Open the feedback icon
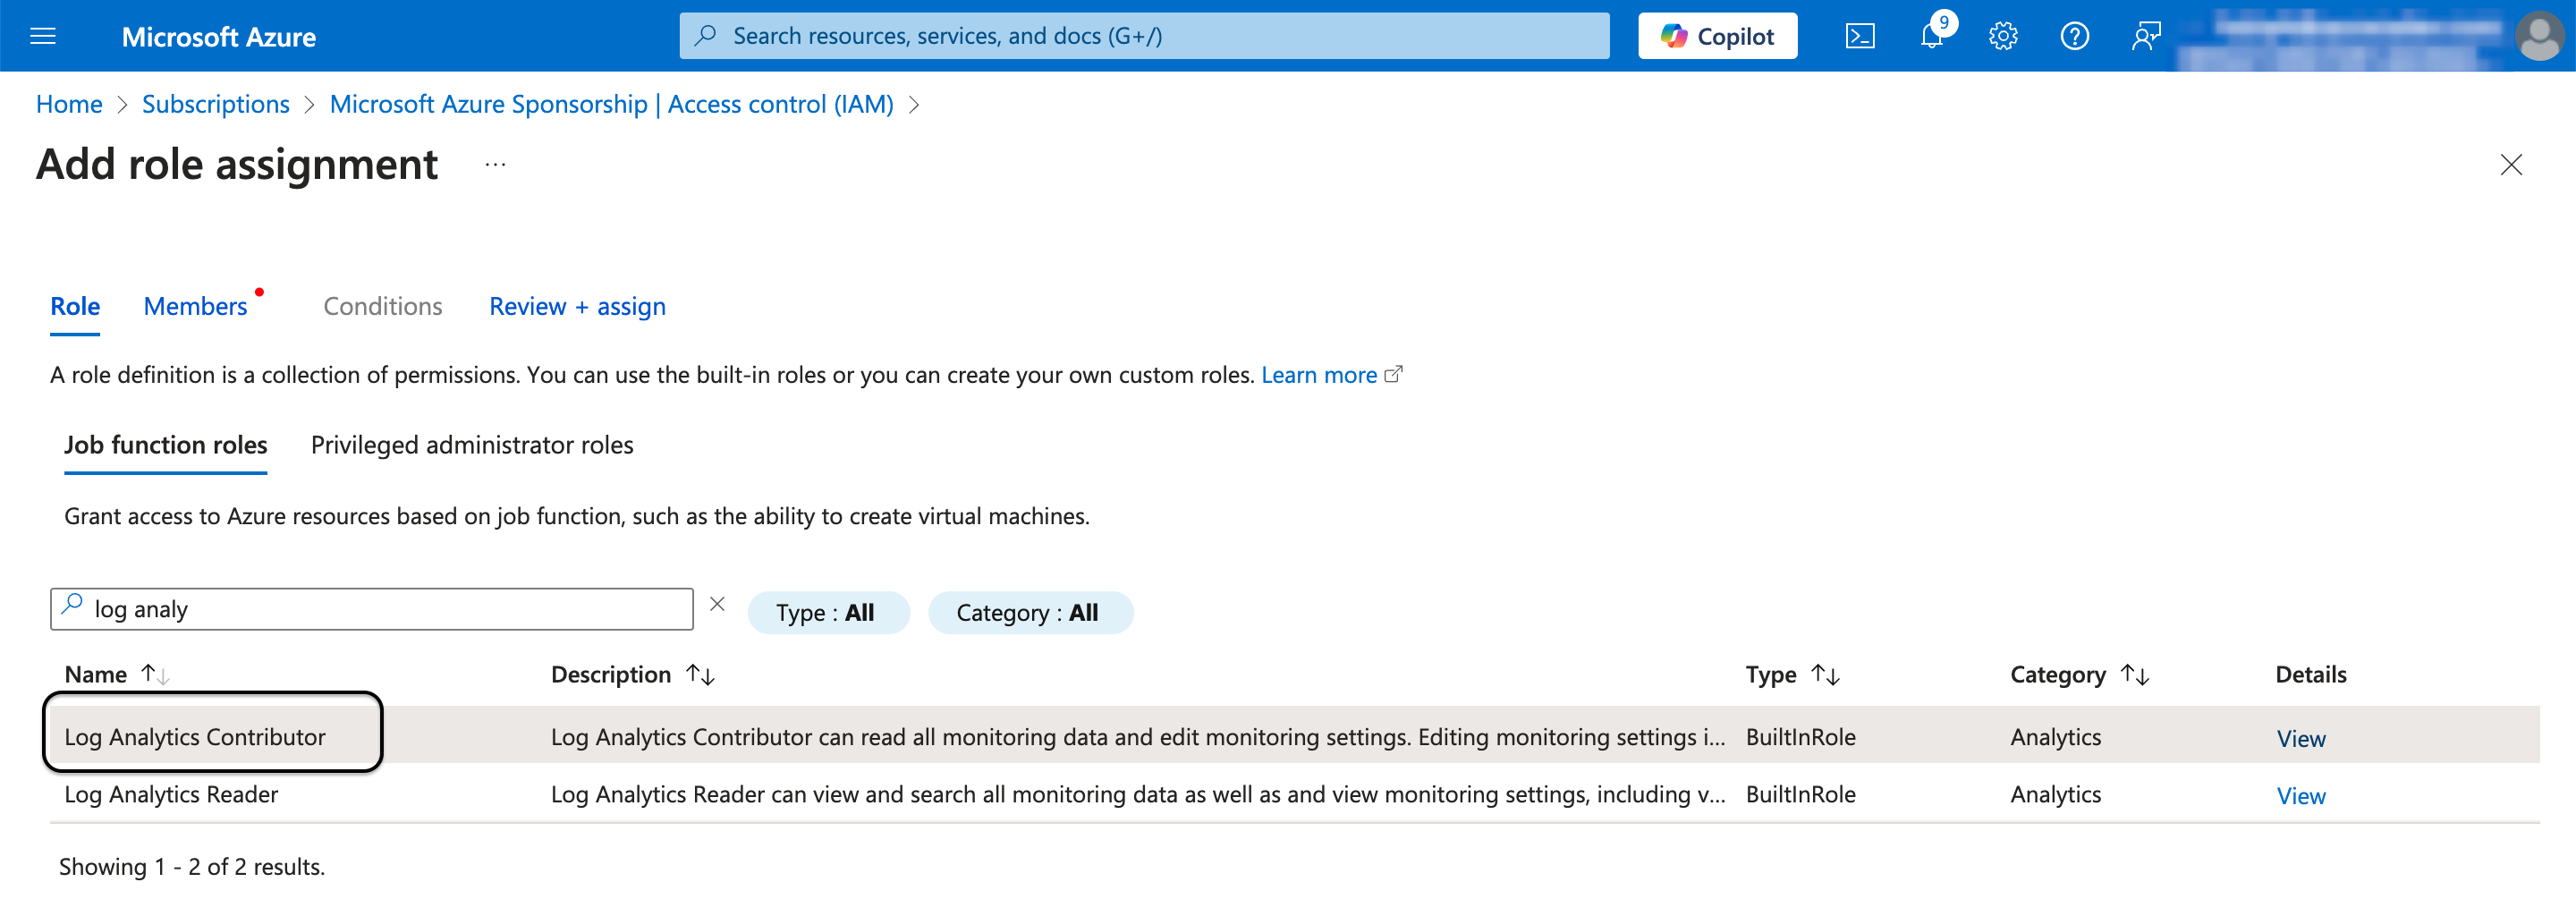 (2146, 36)
